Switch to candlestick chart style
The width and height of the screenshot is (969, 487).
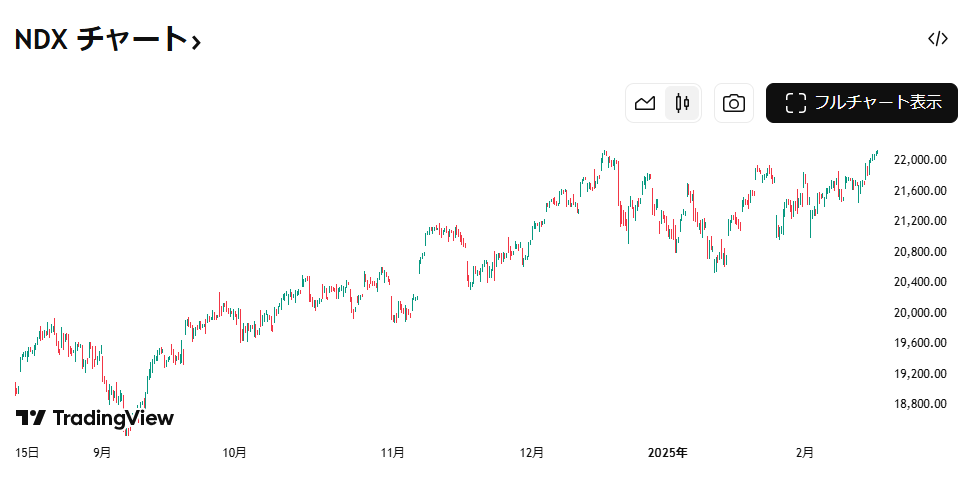[x=682, y=103]
